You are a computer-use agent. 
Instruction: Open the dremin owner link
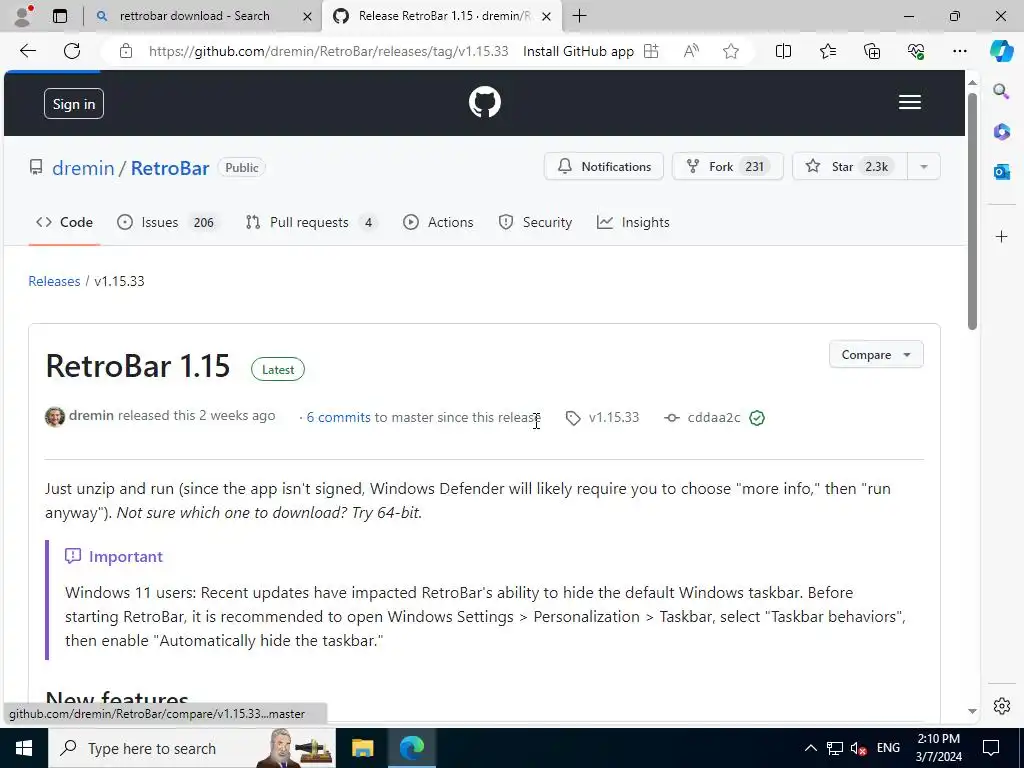83,168
